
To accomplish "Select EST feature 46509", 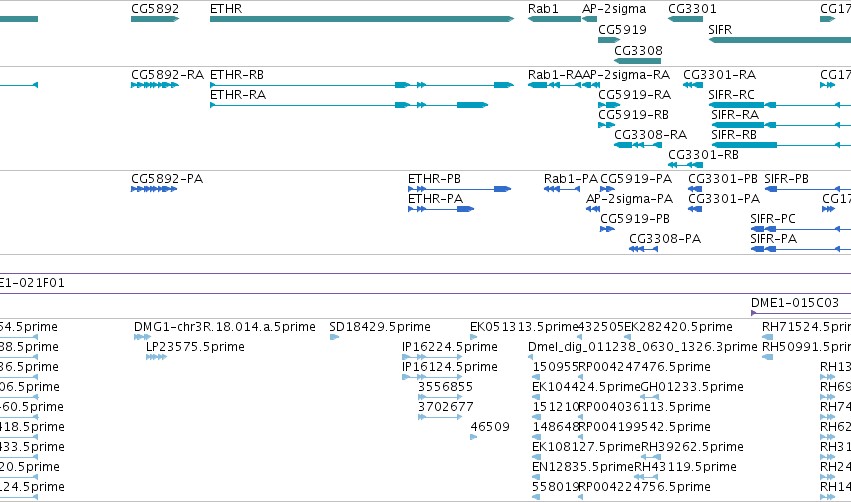I will [474, 437].
